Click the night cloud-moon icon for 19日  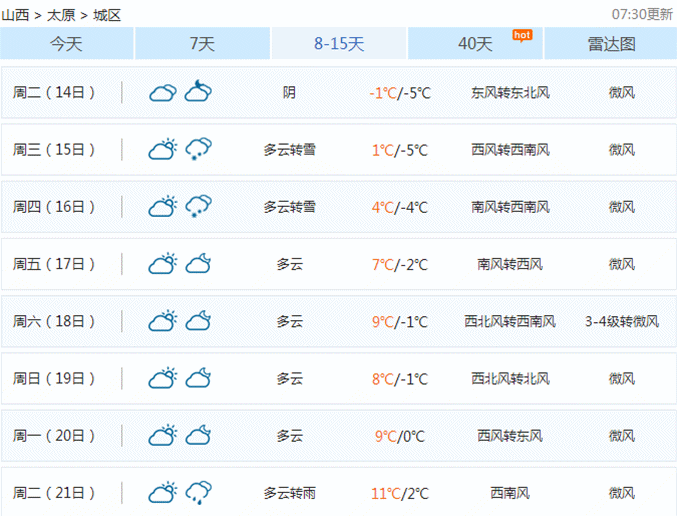(x=198, y=378)
